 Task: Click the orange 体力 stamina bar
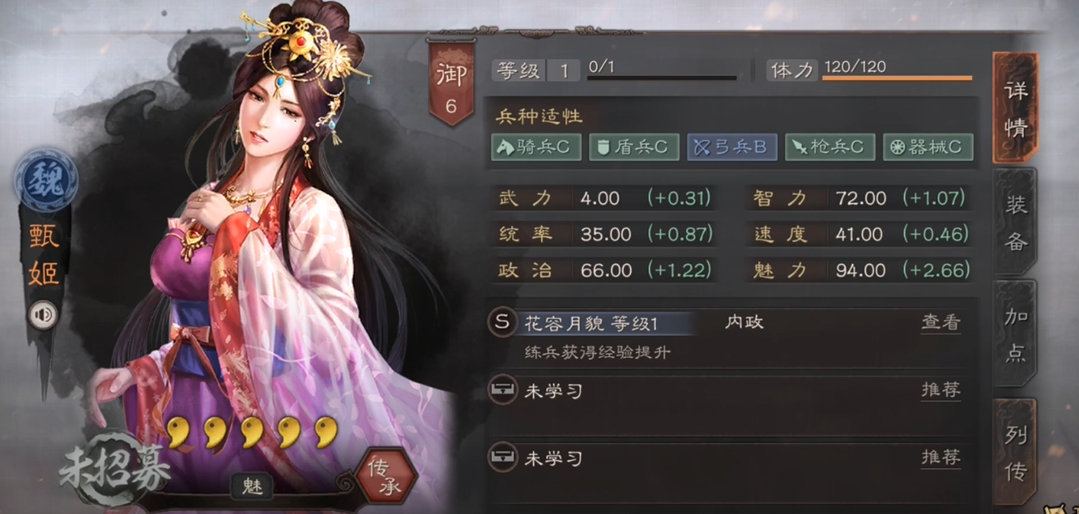[897, 78]
